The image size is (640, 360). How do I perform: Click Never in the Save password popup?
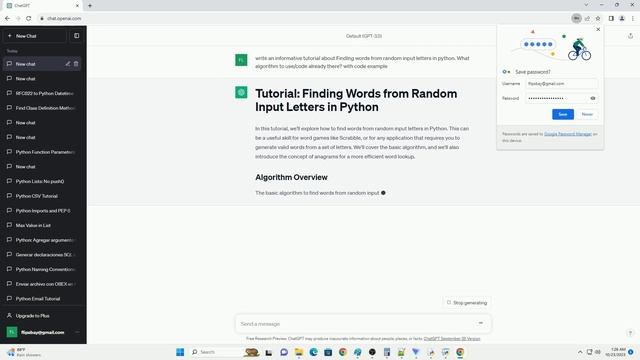(x=587, y=114)
